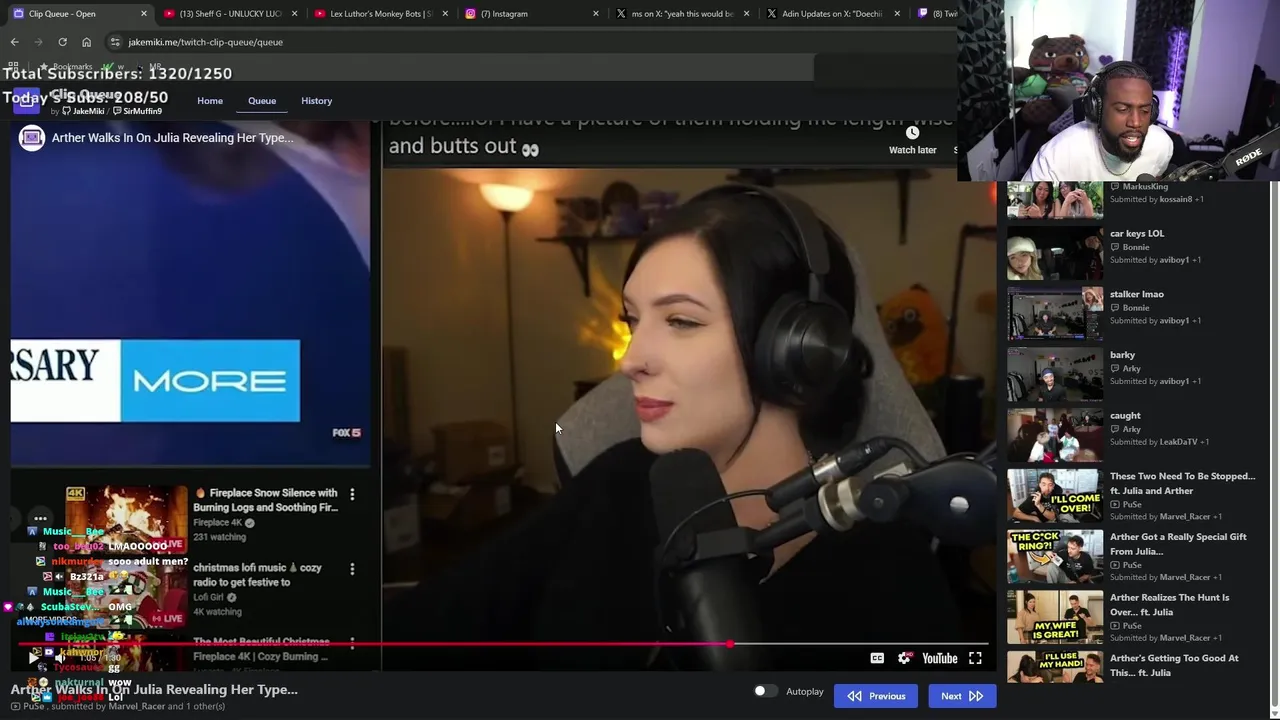Click the '231 watching' text
The height and width of the screenshot is (720, 1280).
point(219,537)
